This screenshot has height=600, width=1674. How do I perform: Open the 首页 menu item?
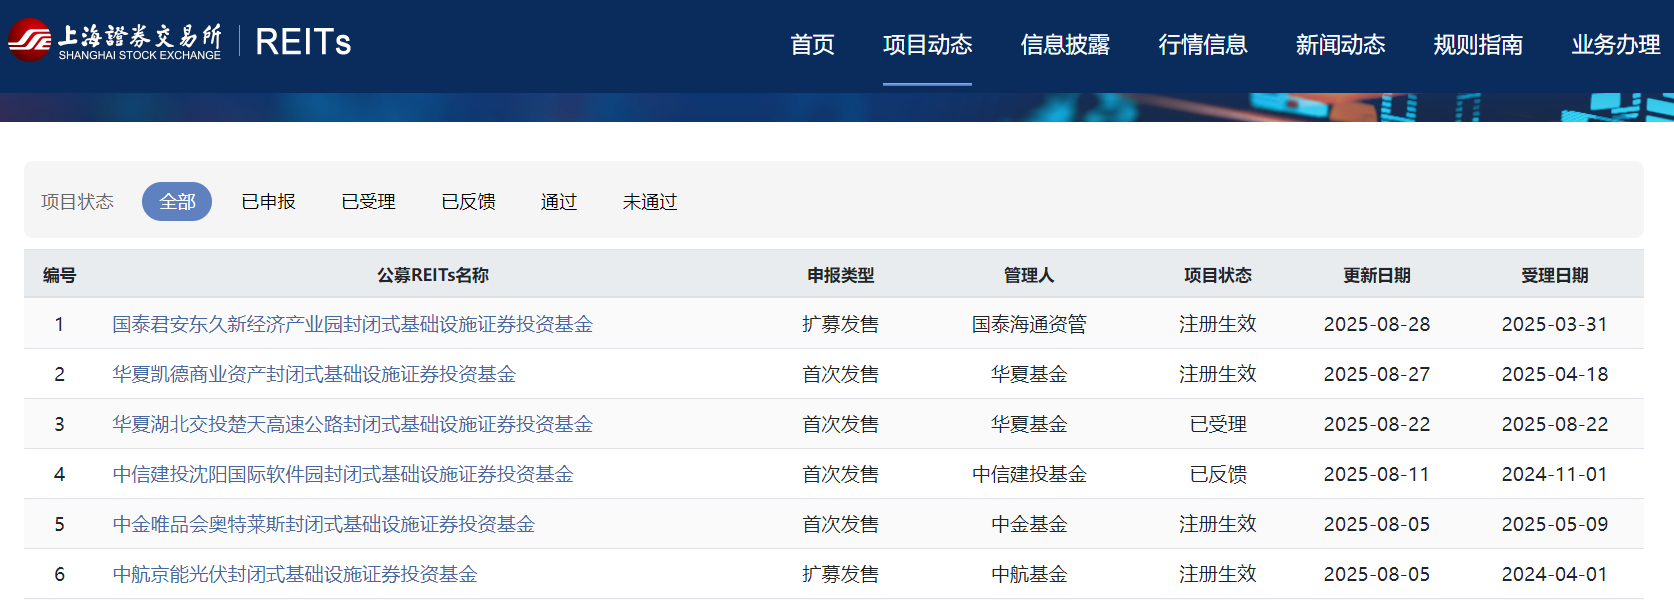812,45
